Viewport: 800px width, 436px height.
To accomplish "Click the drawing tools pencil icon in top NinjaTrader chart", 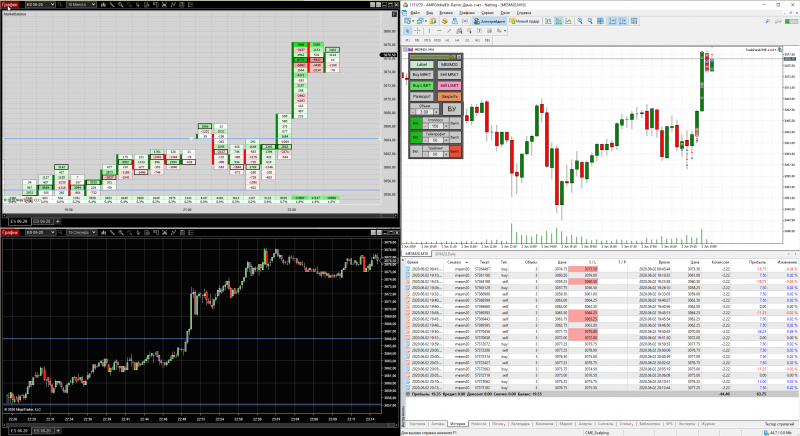I will (112, 5).
